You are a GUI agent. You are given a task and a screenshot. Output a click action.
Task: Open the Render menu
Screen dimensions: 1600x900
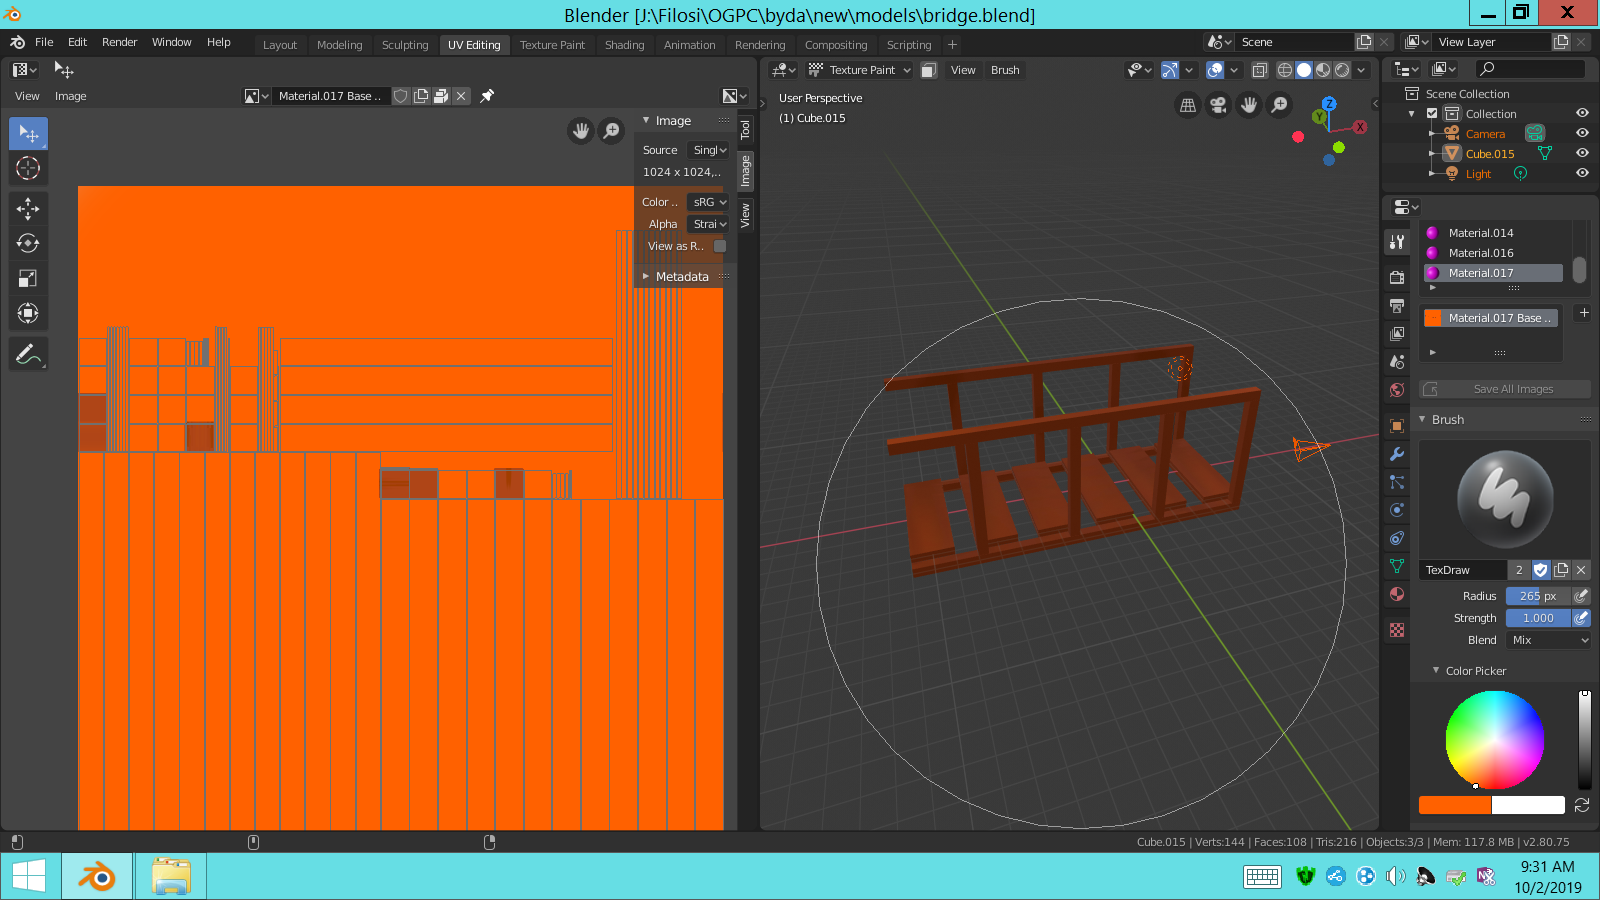click(119, 42)
